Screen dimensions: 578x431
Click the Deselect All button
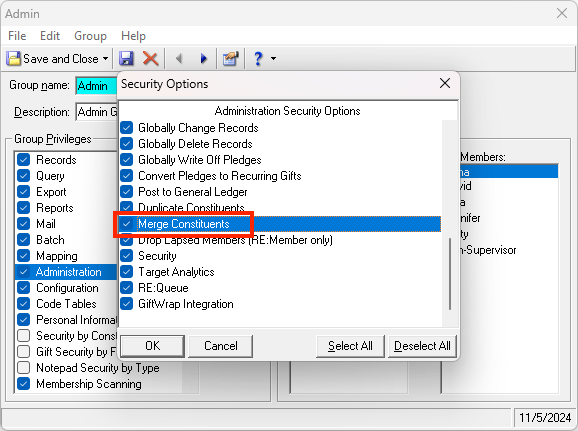click(x=422, y=346)
